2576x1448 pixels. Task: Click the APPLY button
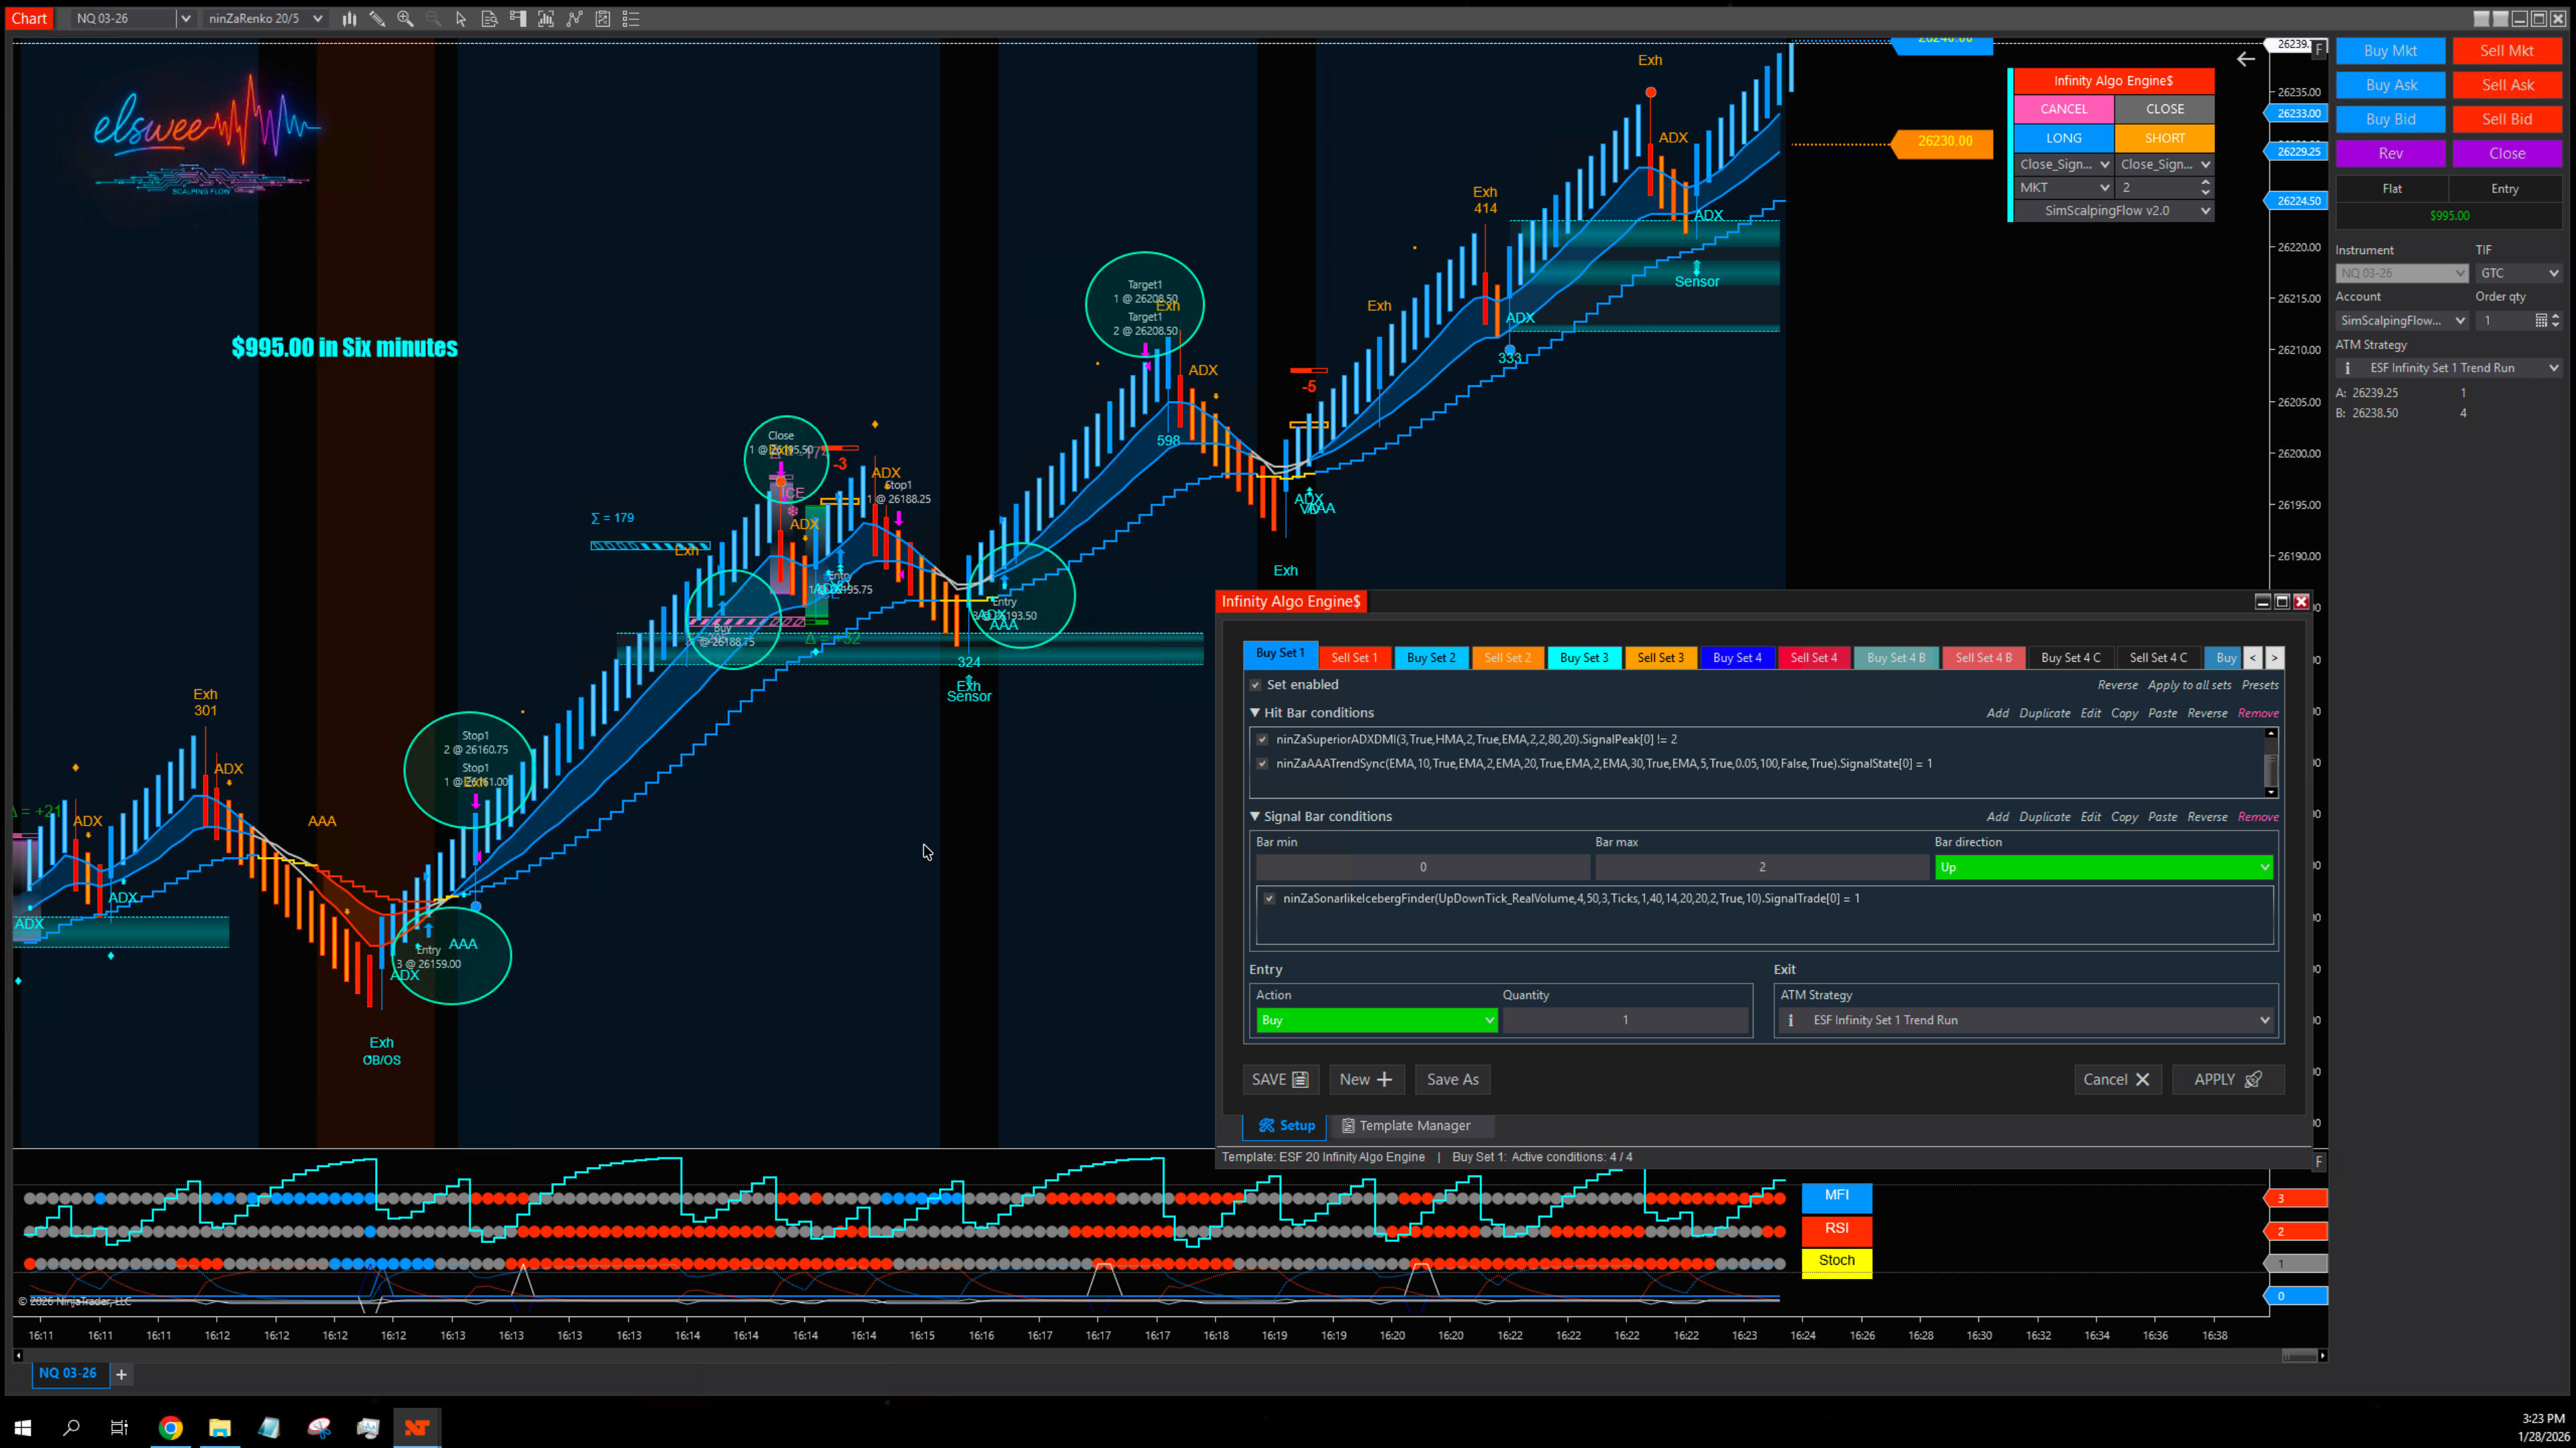pos(2227,1079)
